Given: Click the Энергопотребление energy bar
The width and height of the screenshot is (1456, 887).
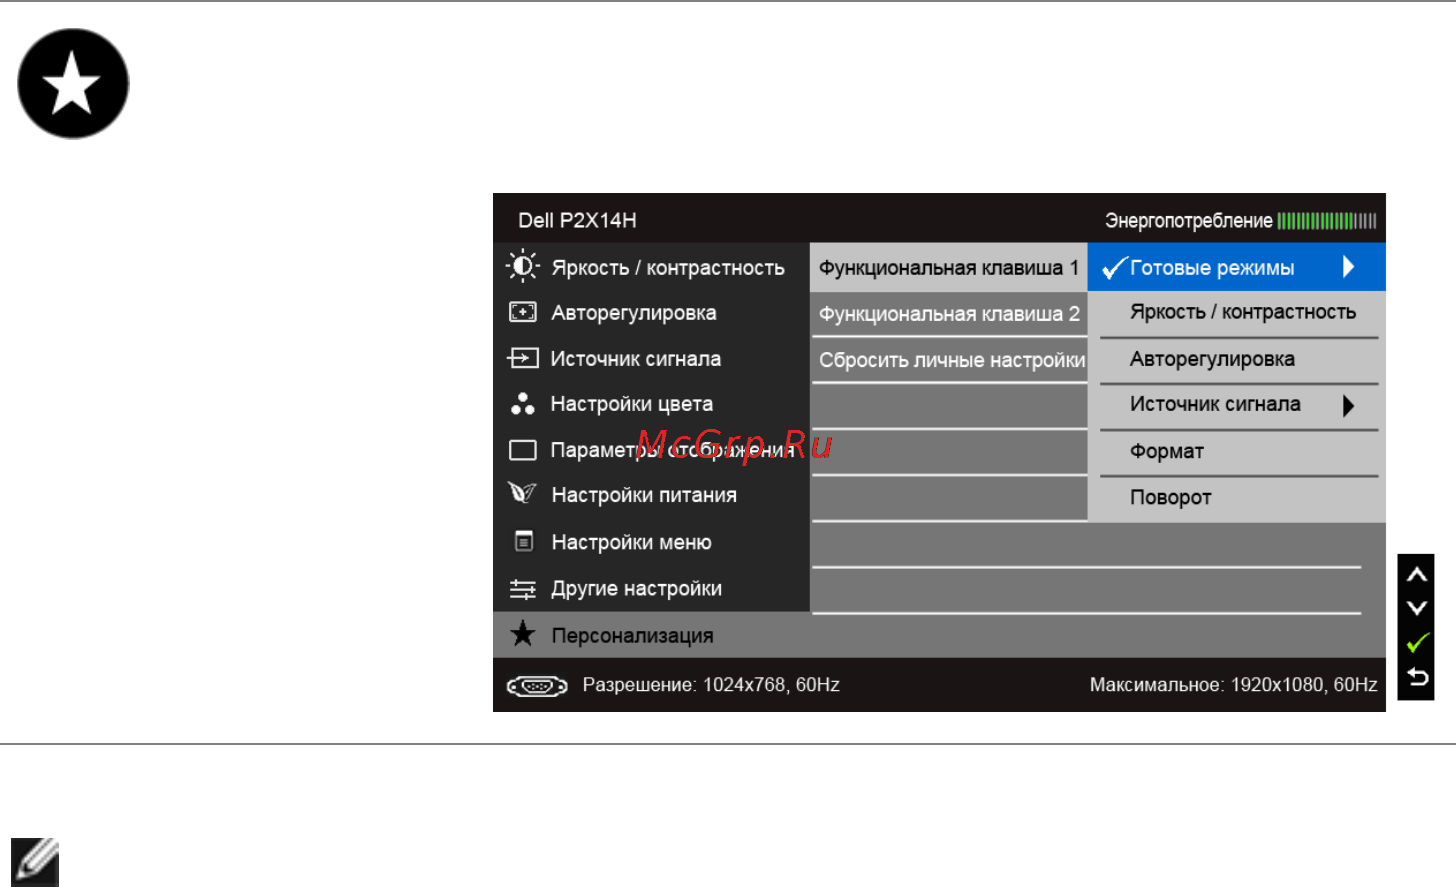Looking at the screenshot, I should point(1327,221).
